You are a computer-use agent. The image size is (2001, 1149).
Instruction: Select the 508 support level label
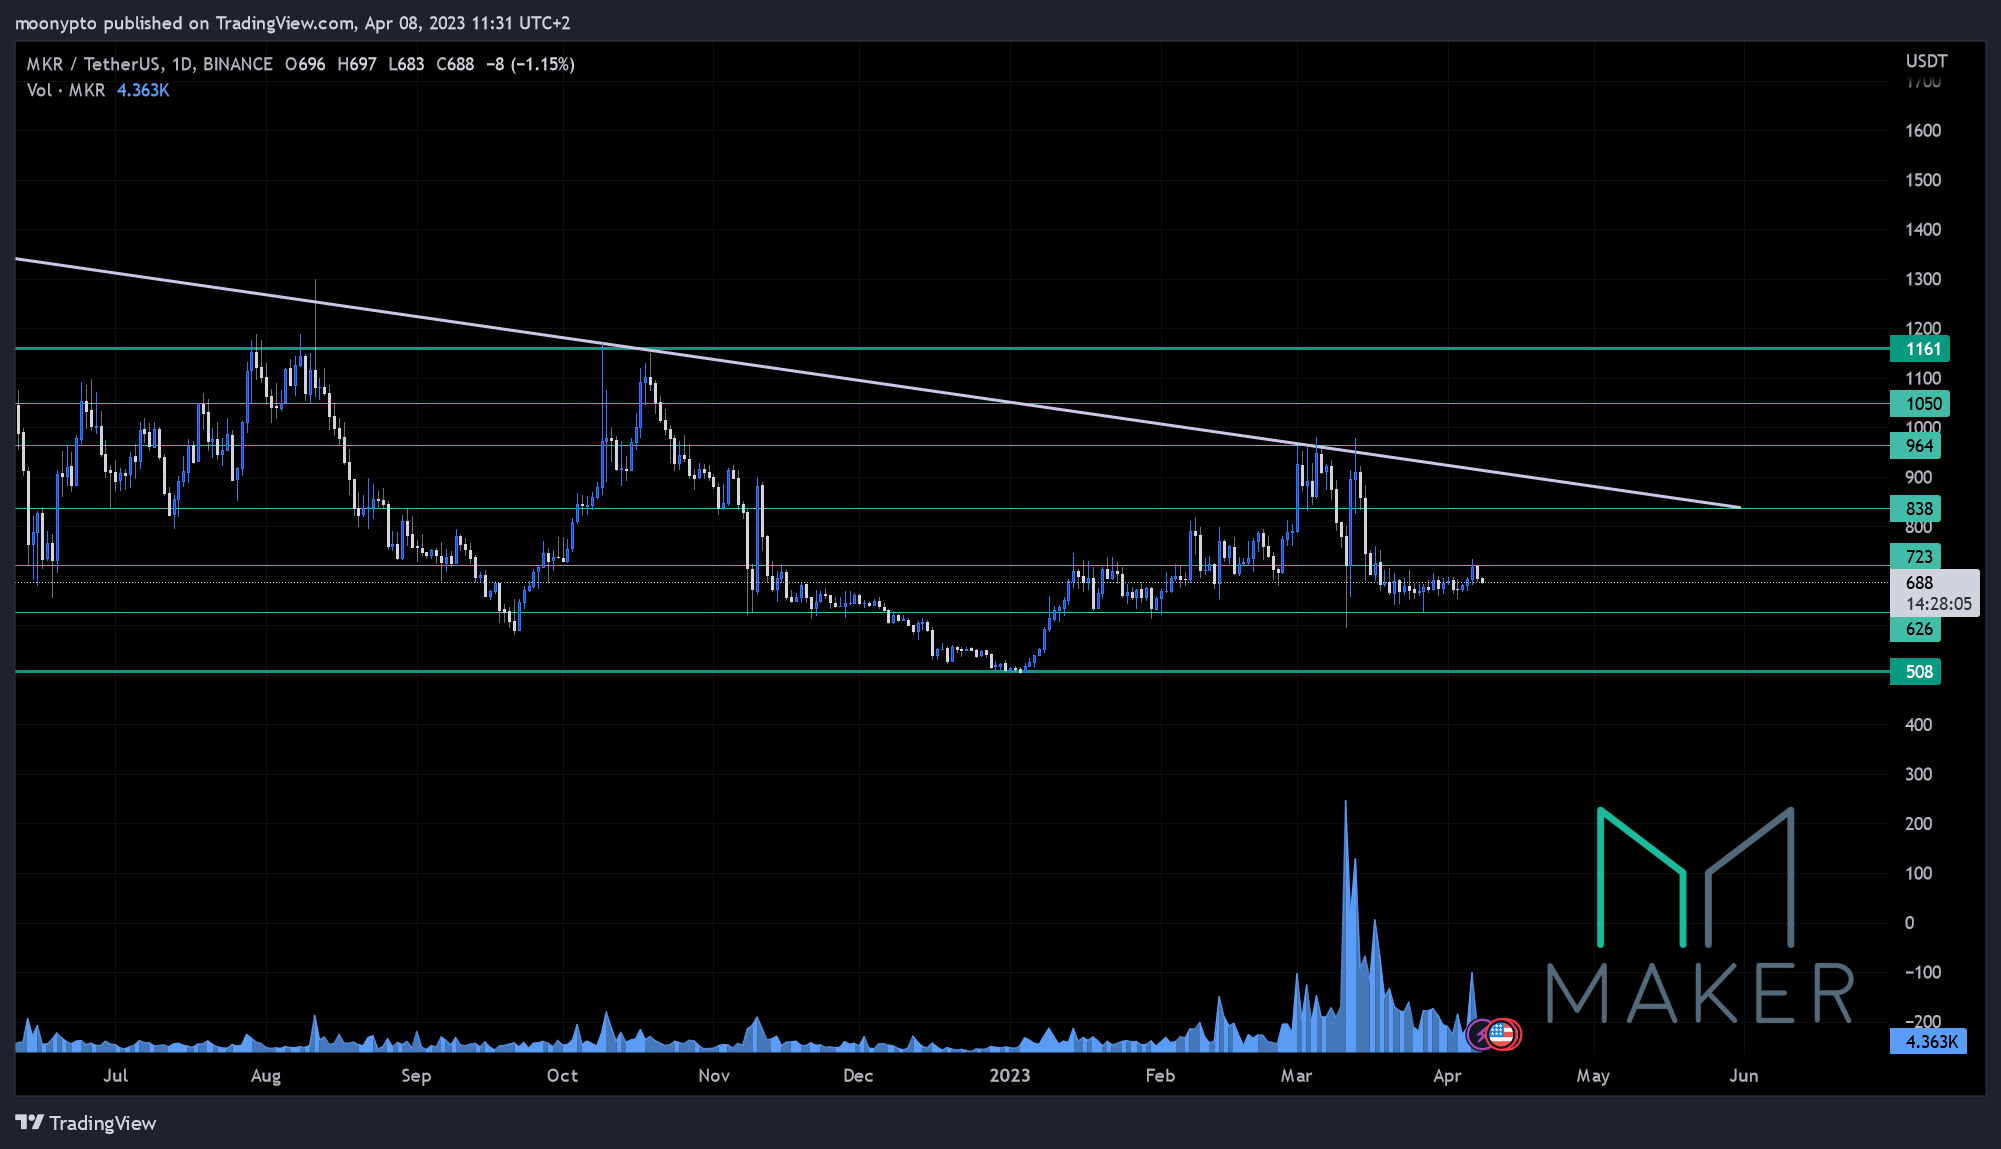[x=1916, y=672]
